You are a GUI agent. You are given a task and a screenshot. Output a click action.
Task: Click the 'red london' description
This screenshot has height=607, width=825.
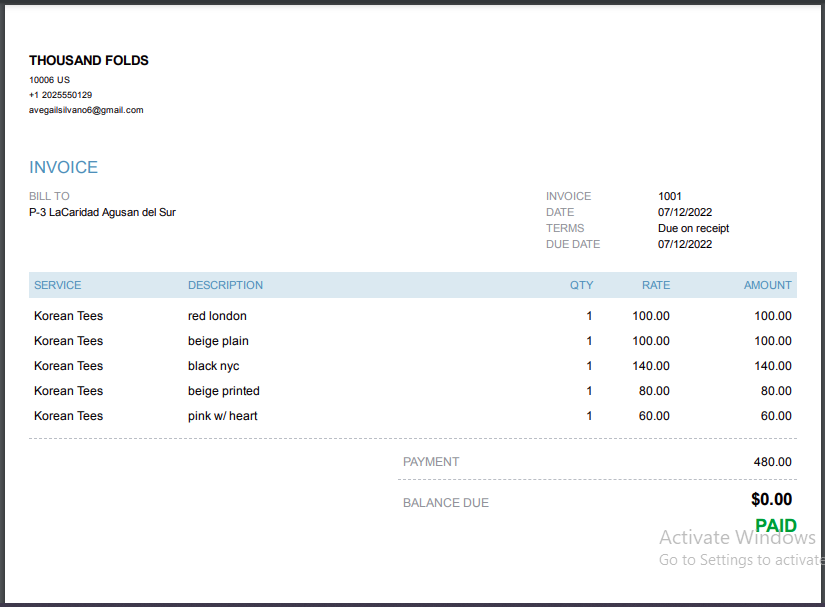click(217, 316)
